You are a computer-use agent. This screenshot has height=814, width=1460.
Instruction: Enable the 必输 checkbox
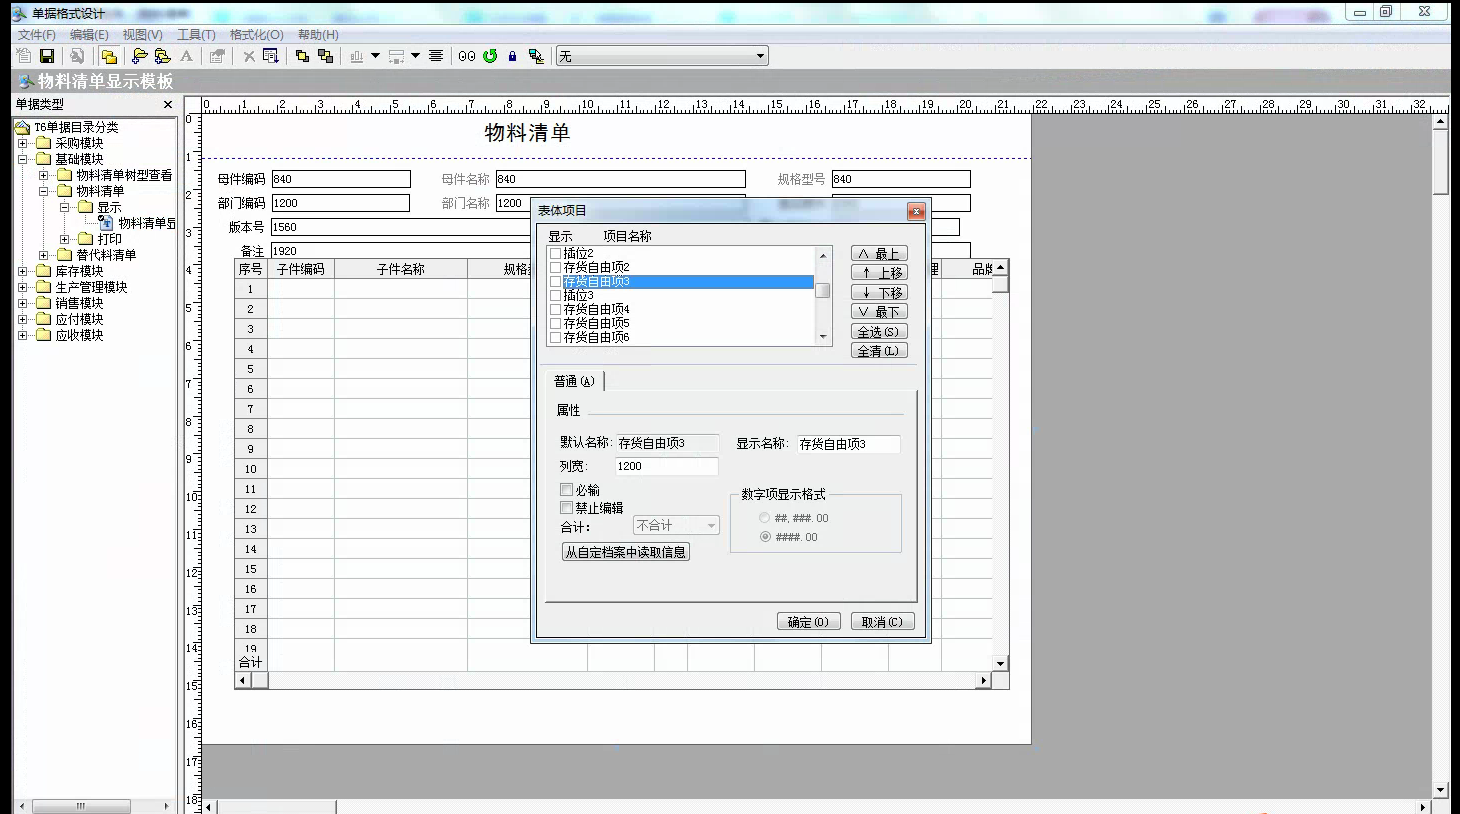566,490
